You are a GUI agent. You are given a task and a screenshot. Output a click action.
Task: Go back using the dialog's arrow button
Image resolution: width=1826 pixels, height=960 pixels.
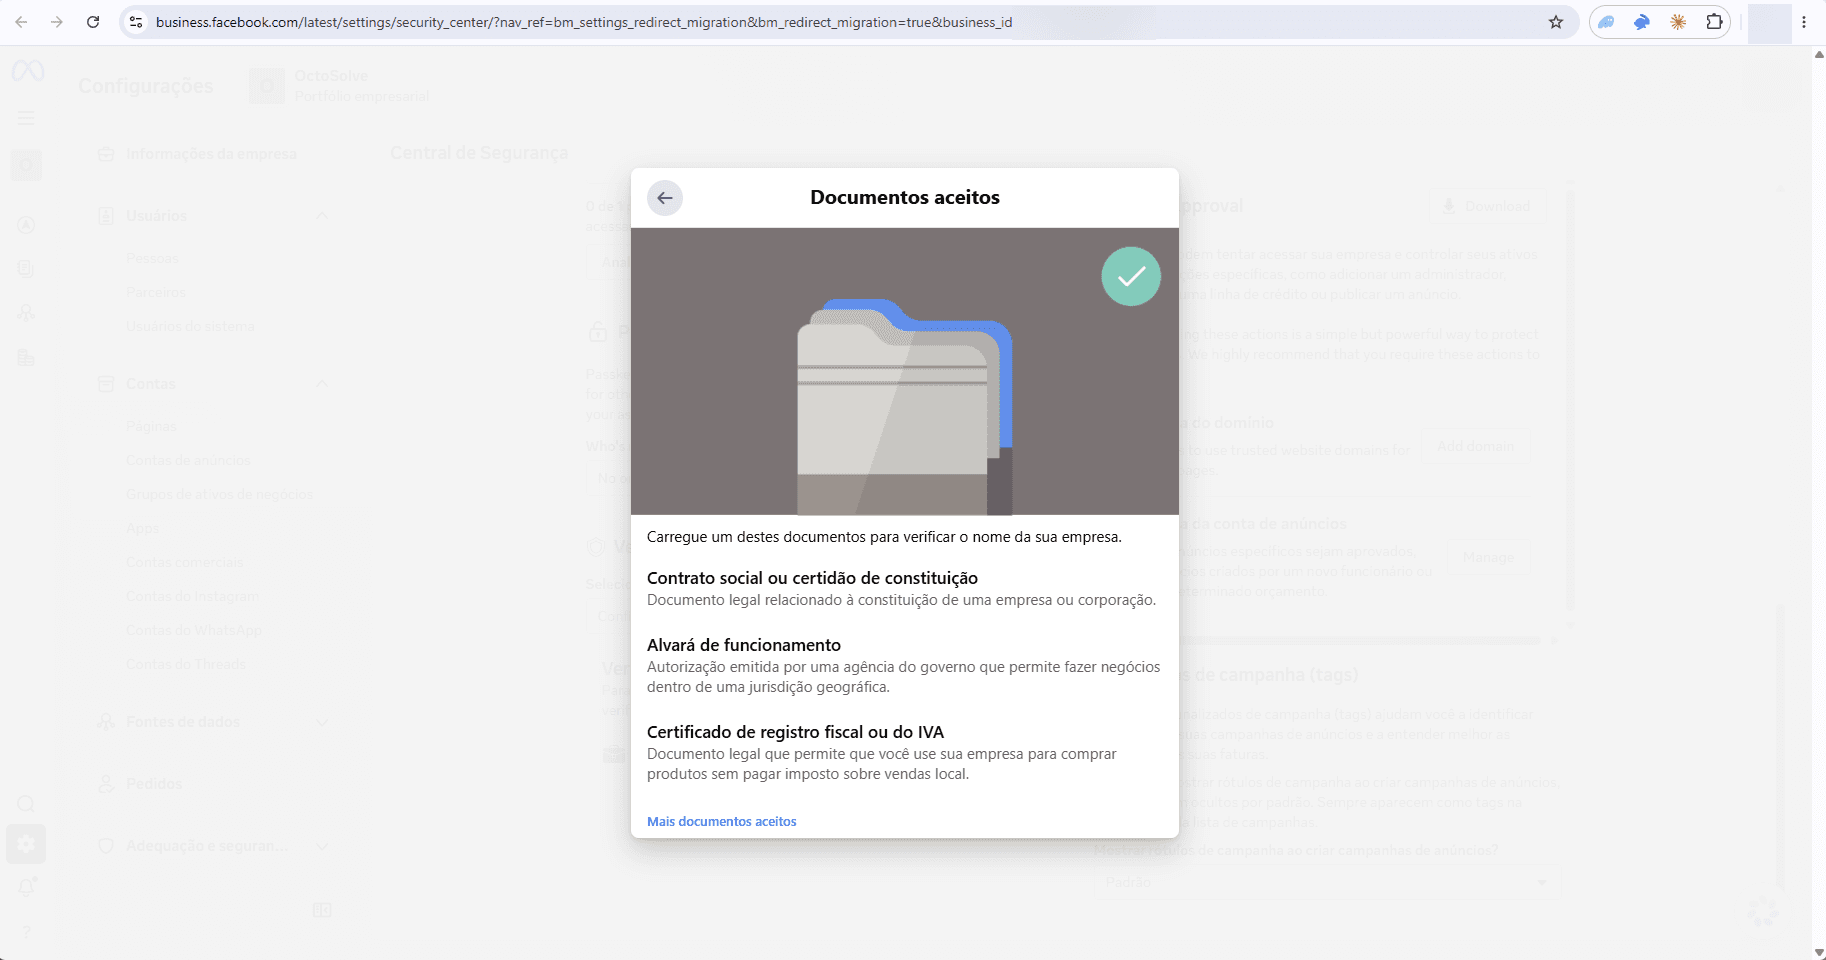pyautogui.click(x=665, y=198)
